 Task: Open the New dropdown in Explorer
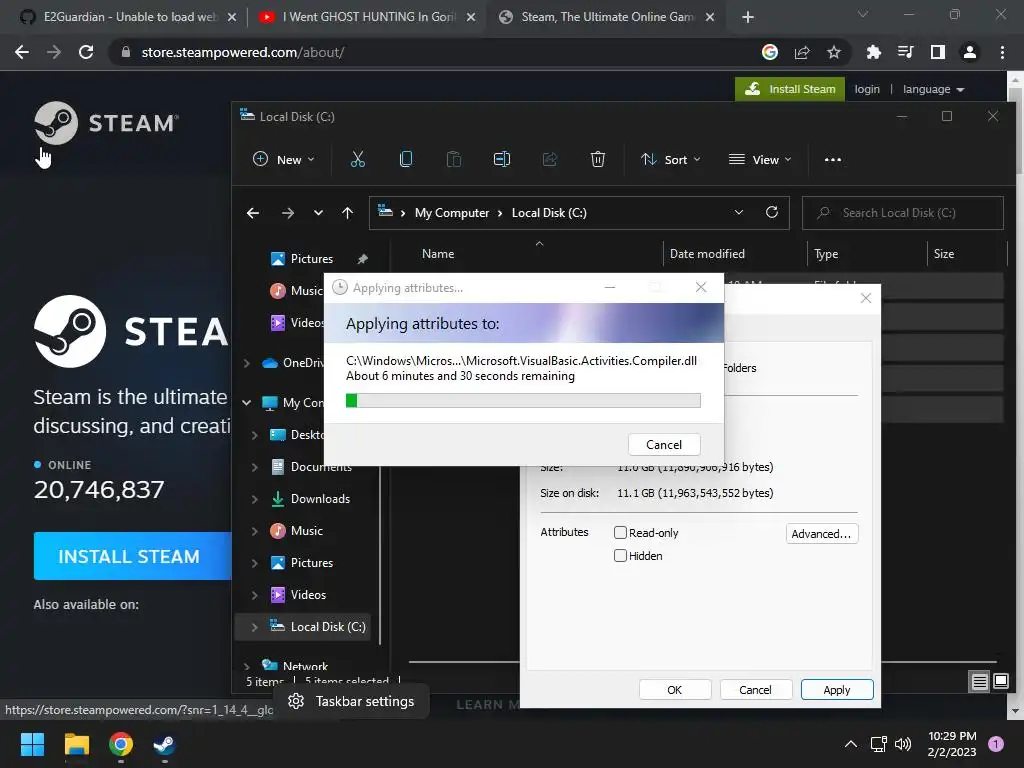(x=284, y=159)
